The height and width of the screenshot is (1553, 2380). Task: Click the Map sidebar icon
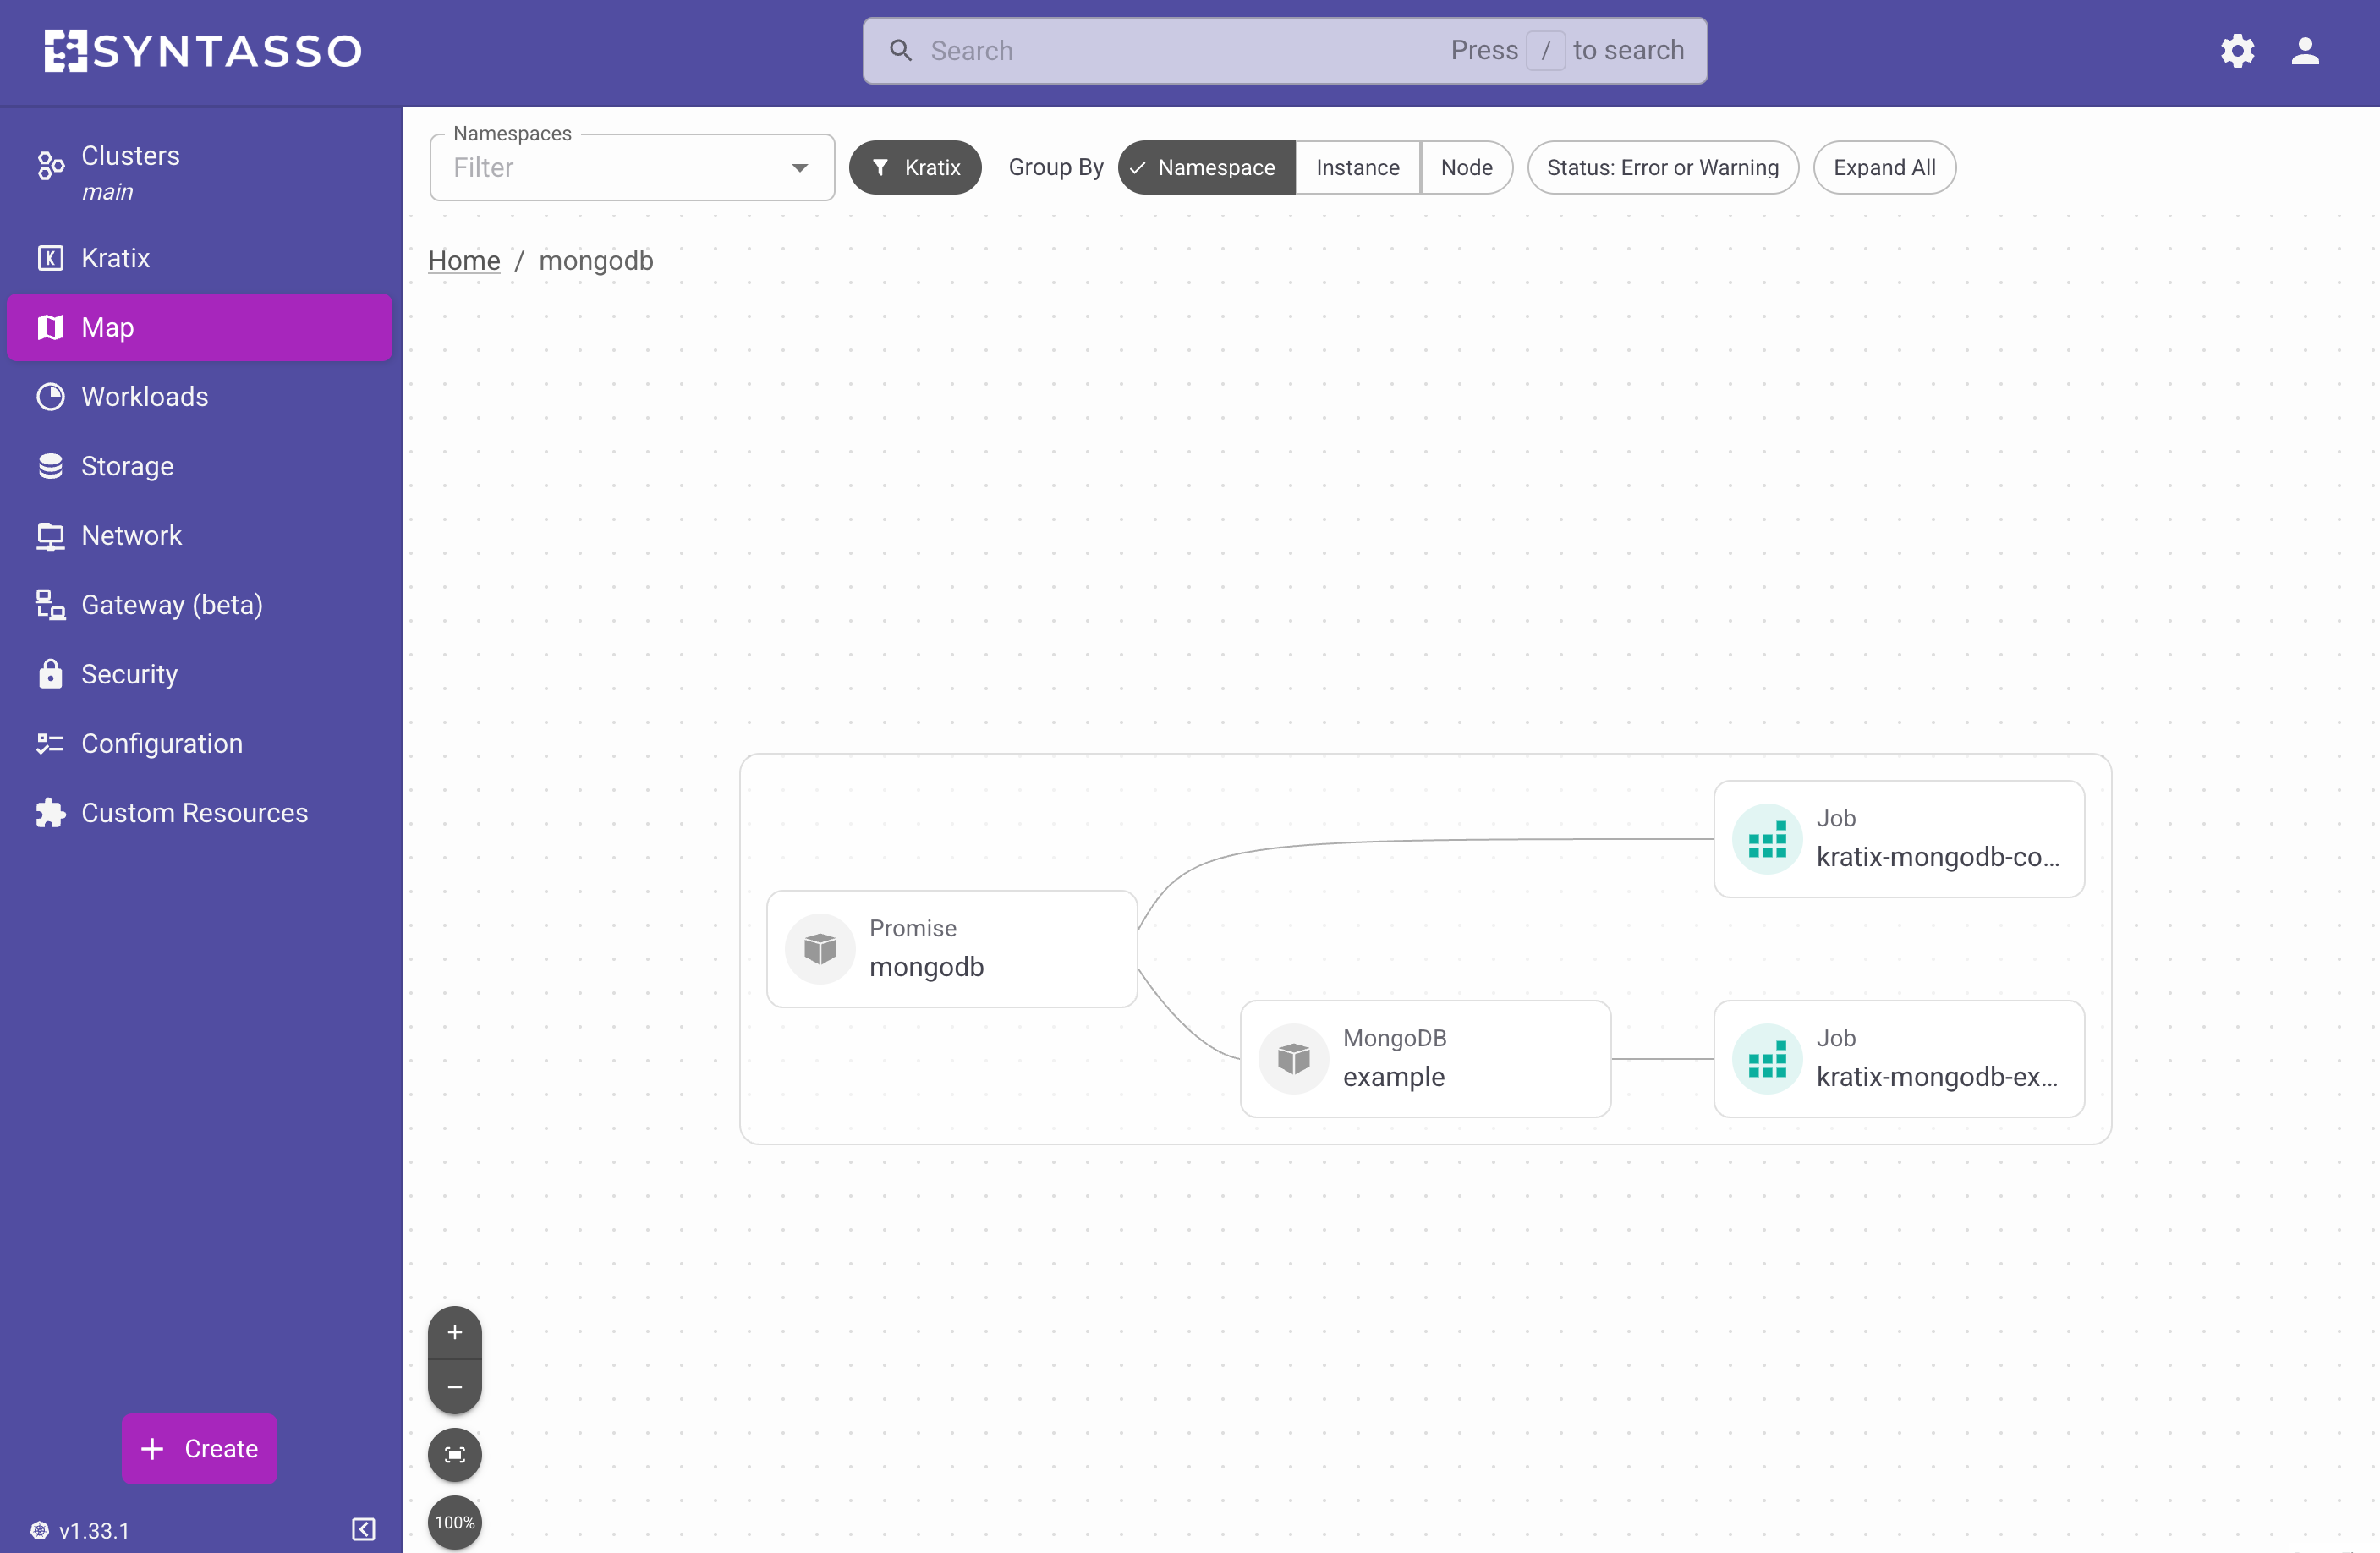coord(51,327)
